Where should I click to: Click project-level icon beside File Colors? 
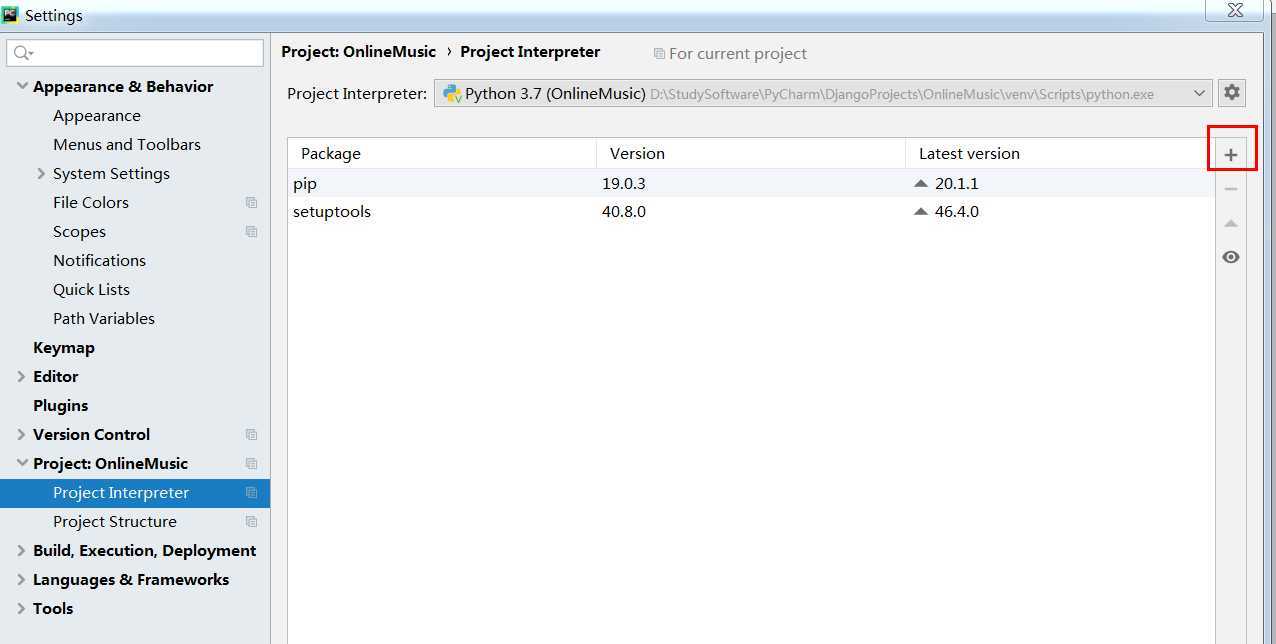pos(251,202)
